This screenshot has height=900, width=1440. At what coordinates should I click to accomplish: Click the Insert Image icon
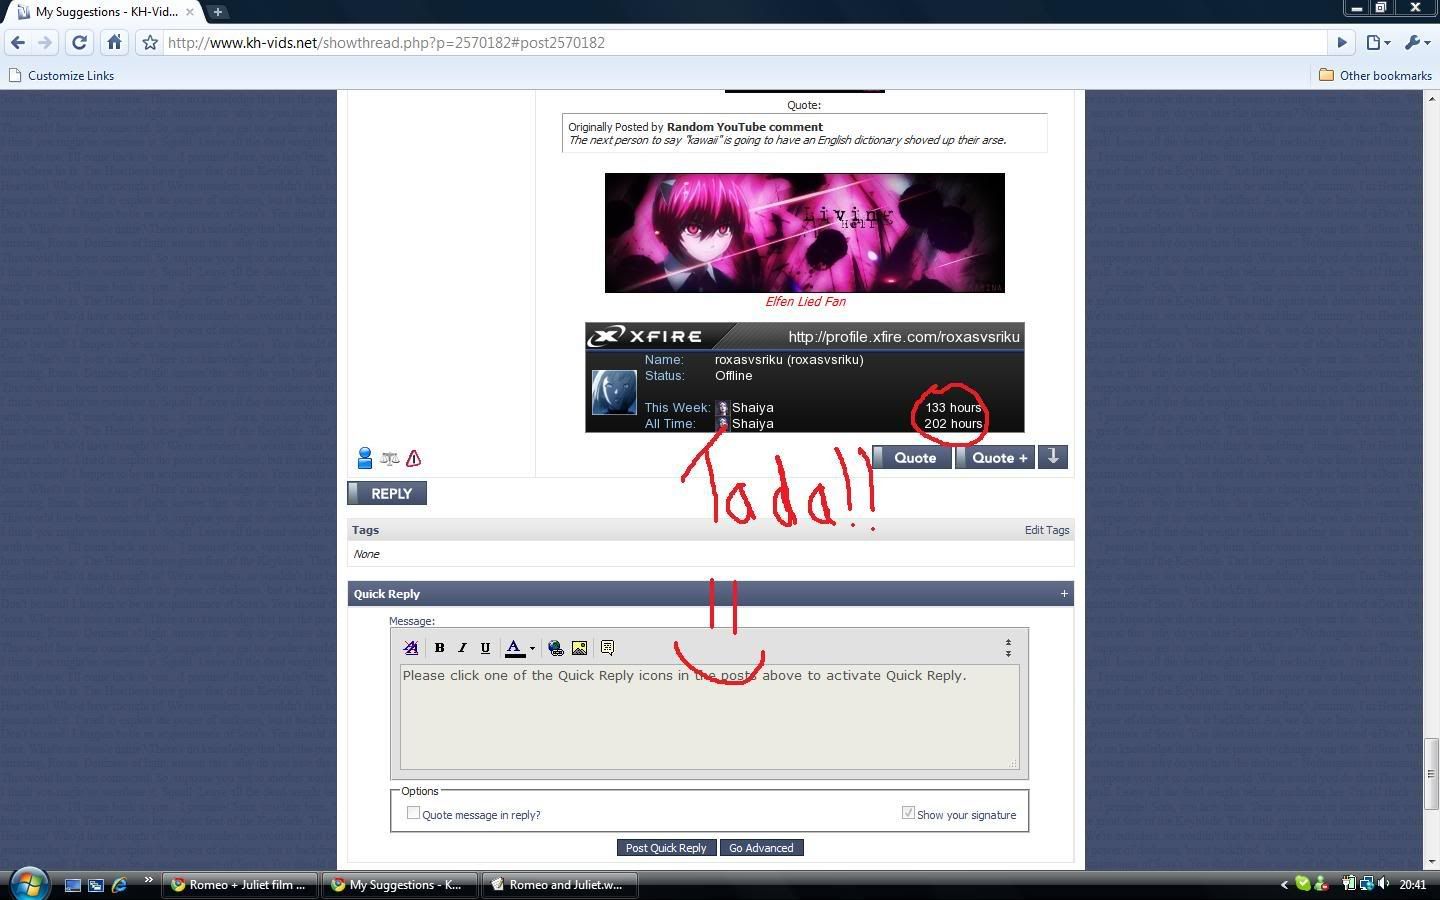(579, 648)
